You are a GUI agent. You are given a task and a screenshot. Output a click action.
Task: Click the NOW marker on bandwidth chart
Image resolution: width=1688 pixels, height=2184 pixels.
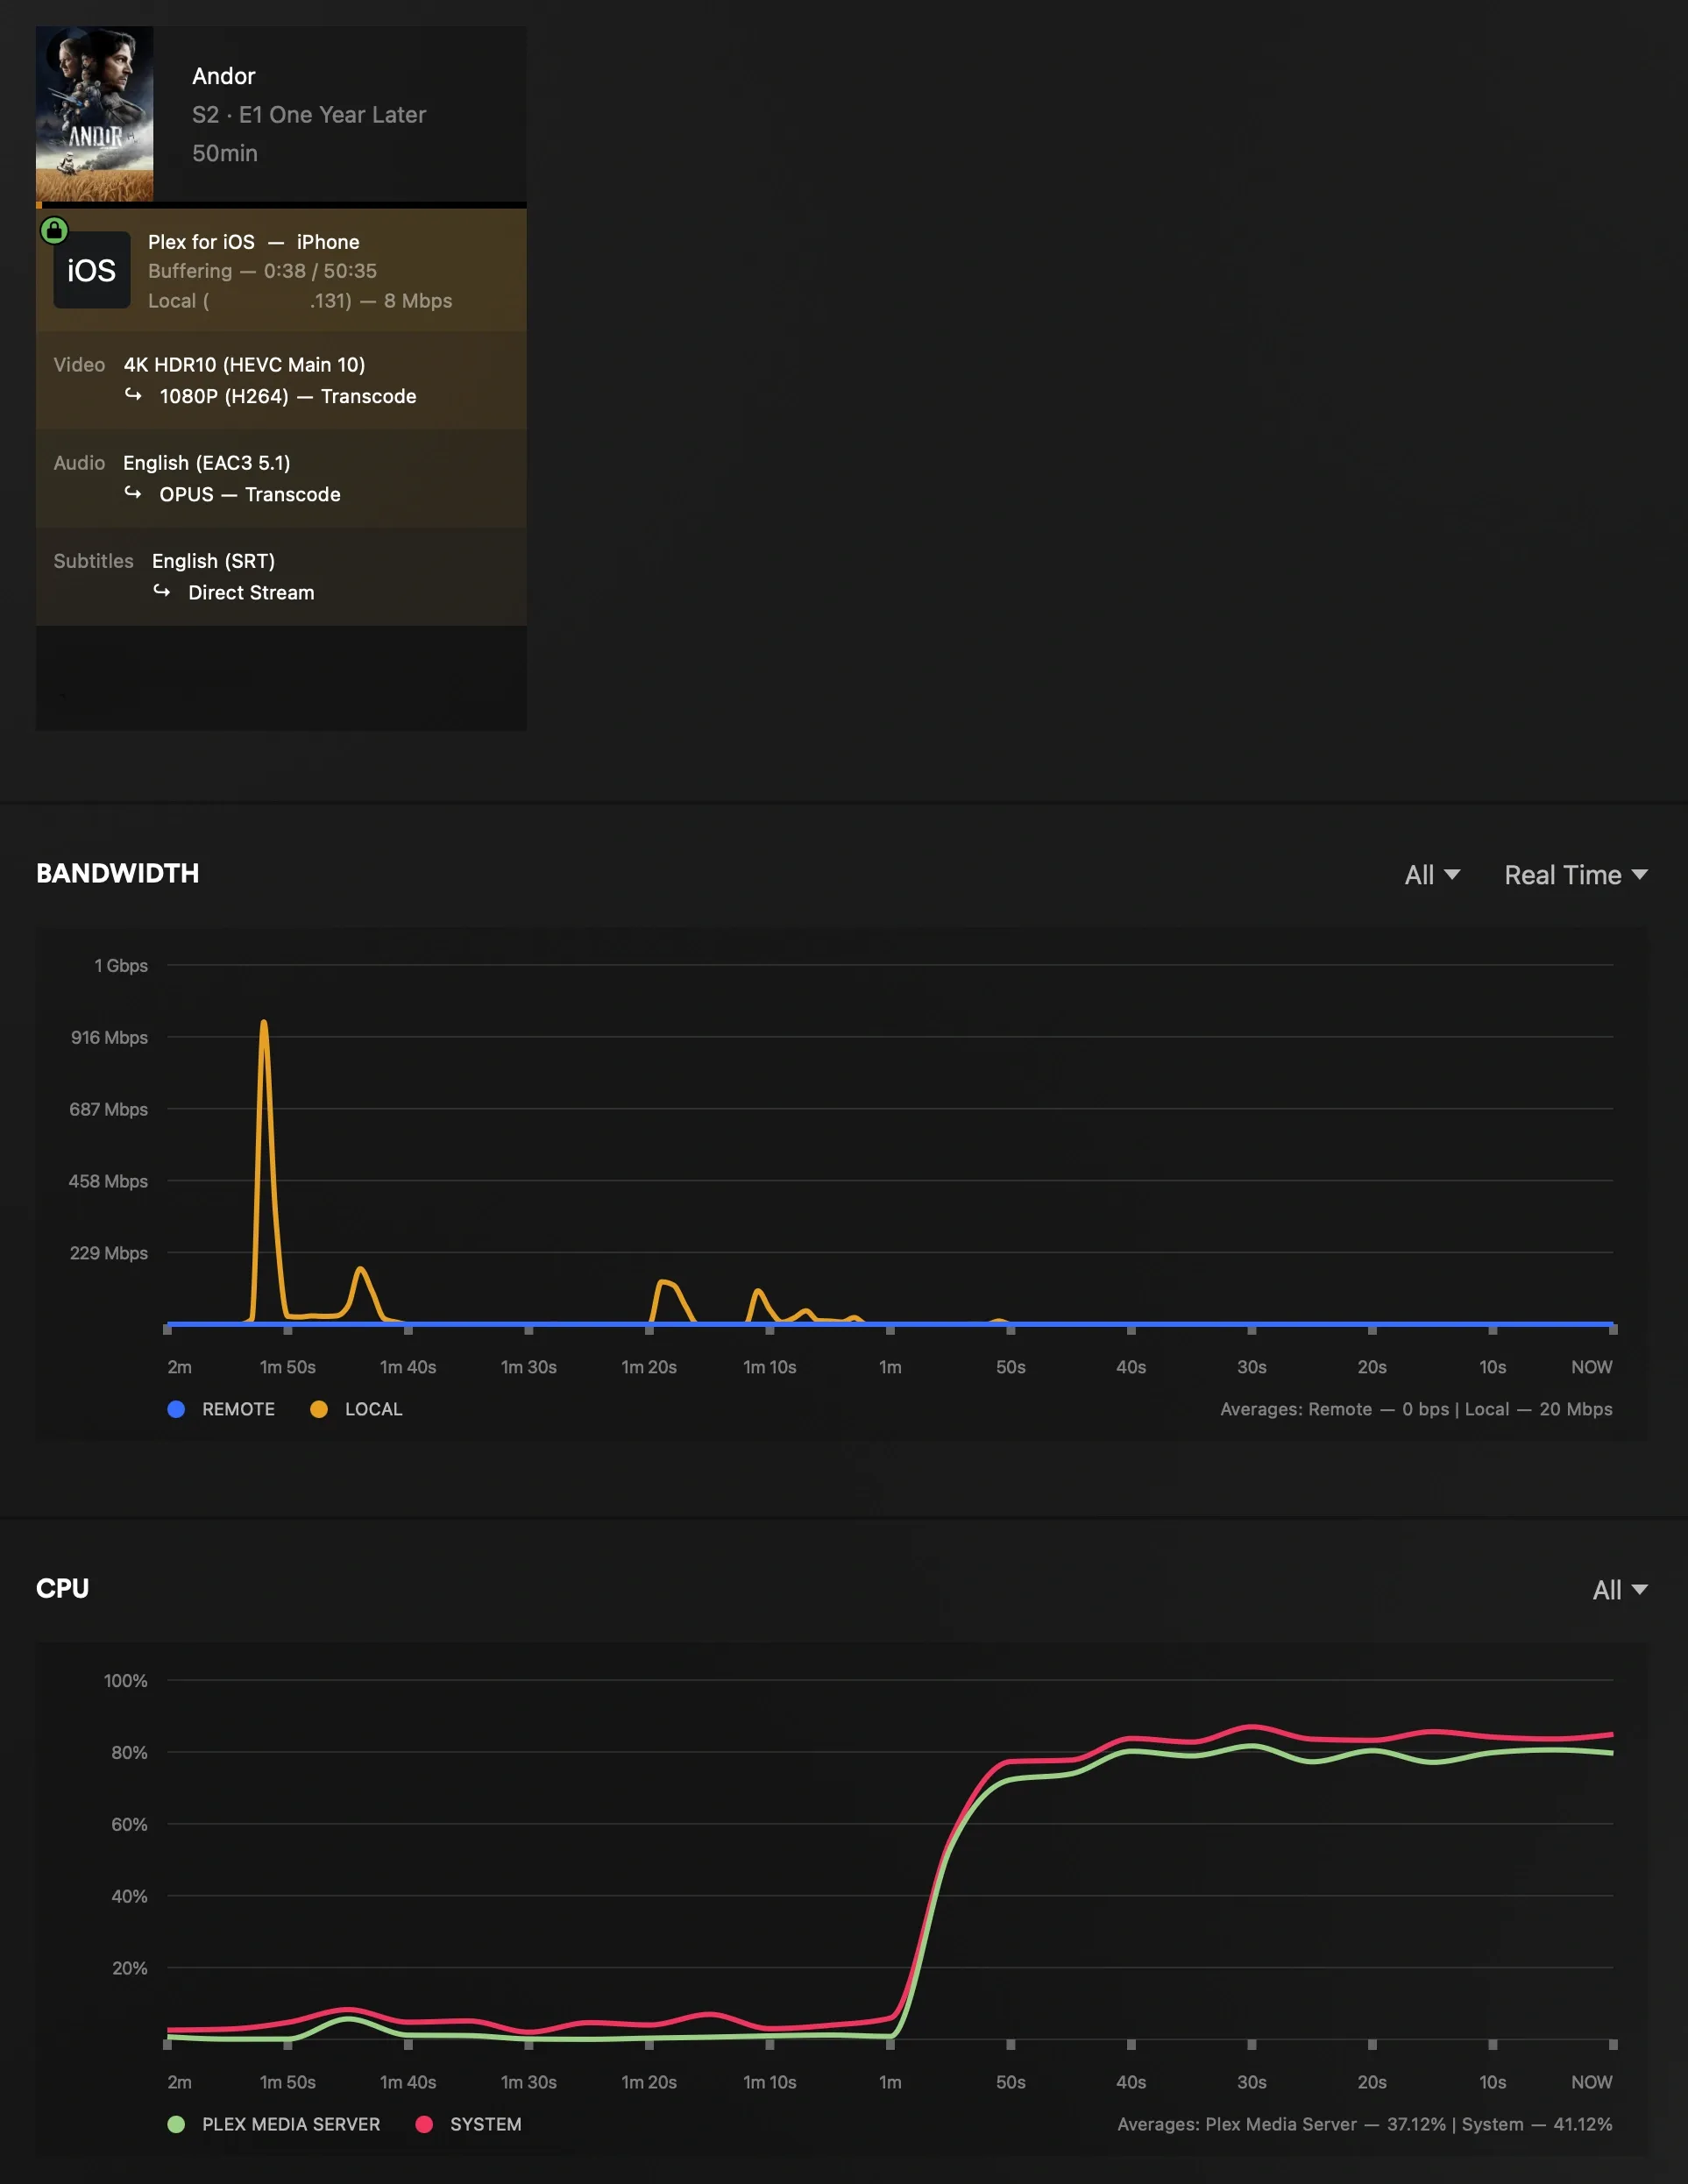tap(1592, 1367)
